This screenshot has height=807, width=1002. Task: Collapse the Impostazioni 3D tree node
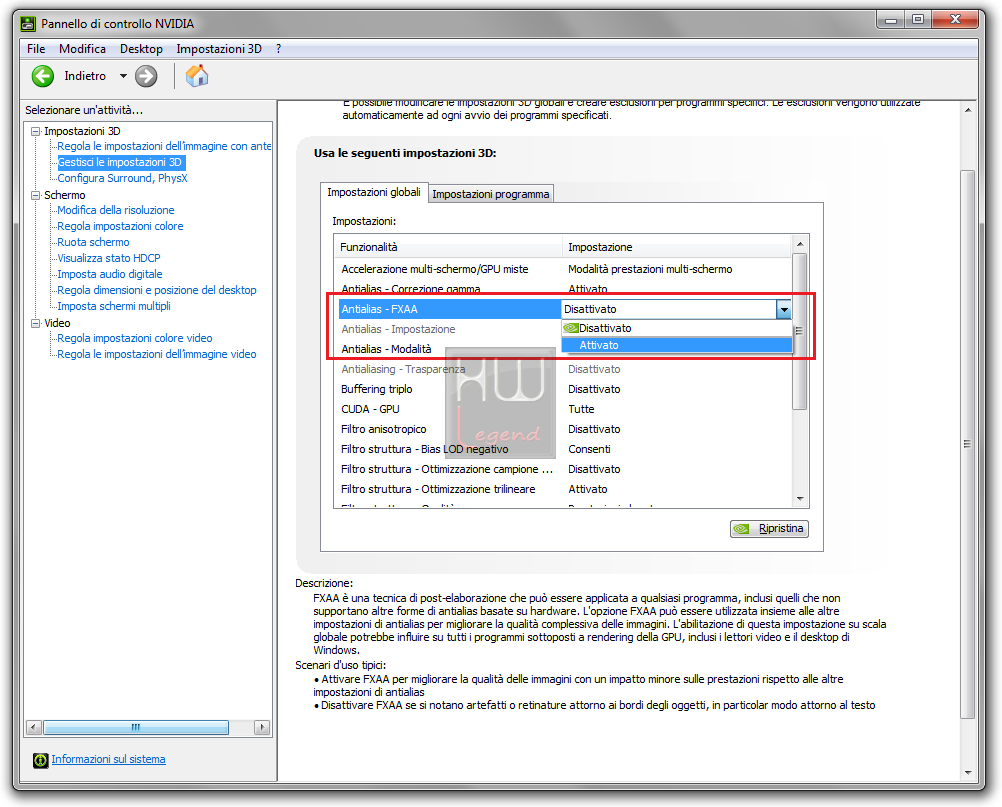coord(36,131)
